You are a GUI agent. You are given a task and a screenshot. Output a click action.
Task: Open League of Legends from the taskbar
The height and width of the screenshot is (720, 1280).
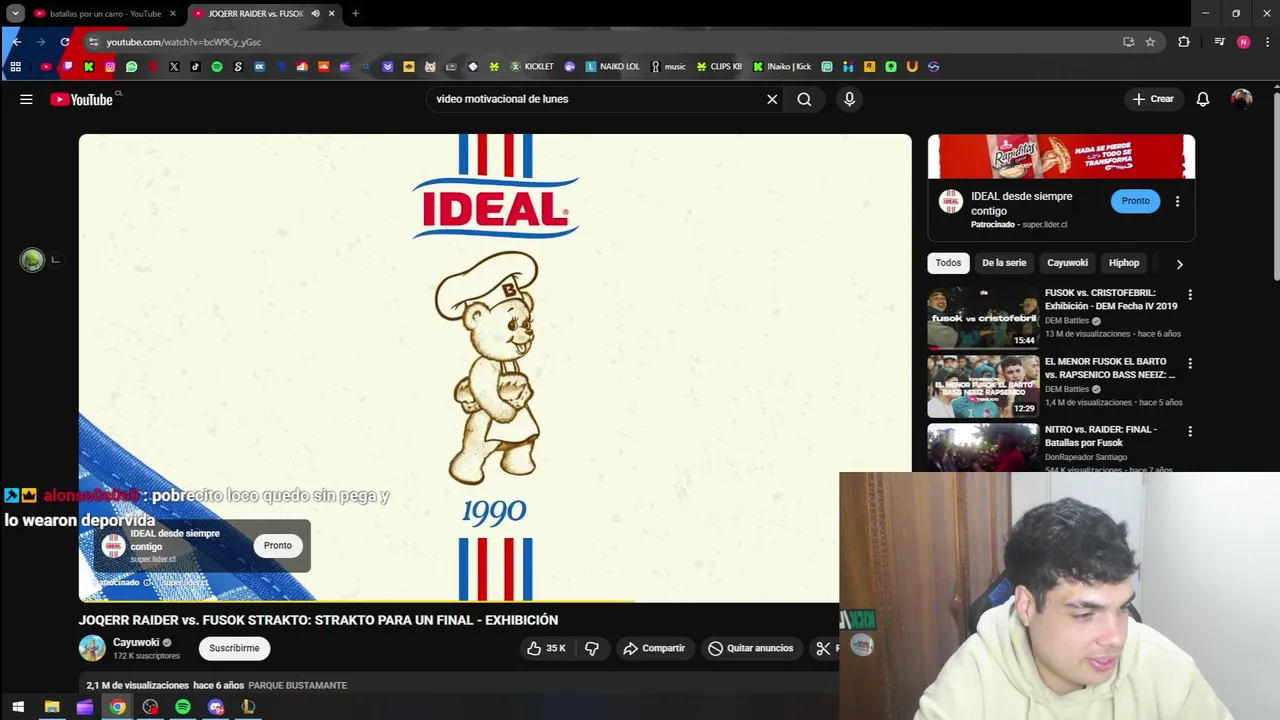click(x=248, y=707)
